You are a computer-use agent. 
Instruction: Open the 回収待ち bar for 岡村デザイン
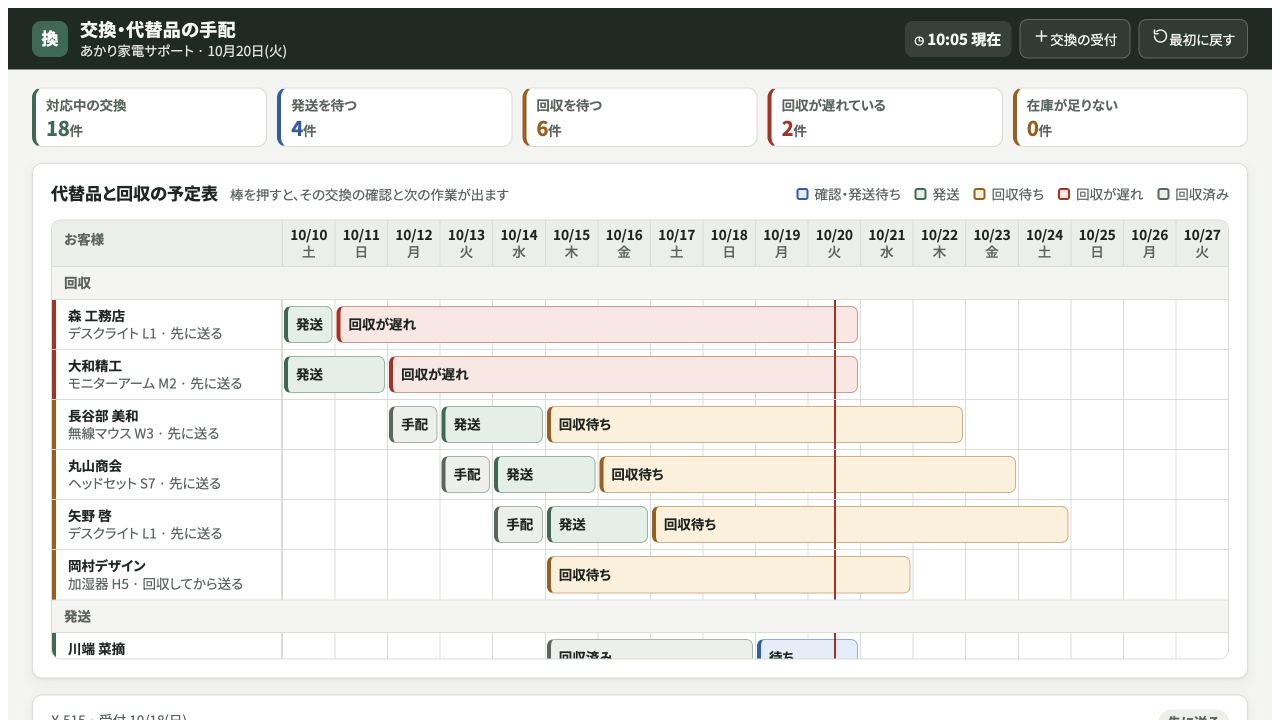pyautogui.click(x=728, y=575)
